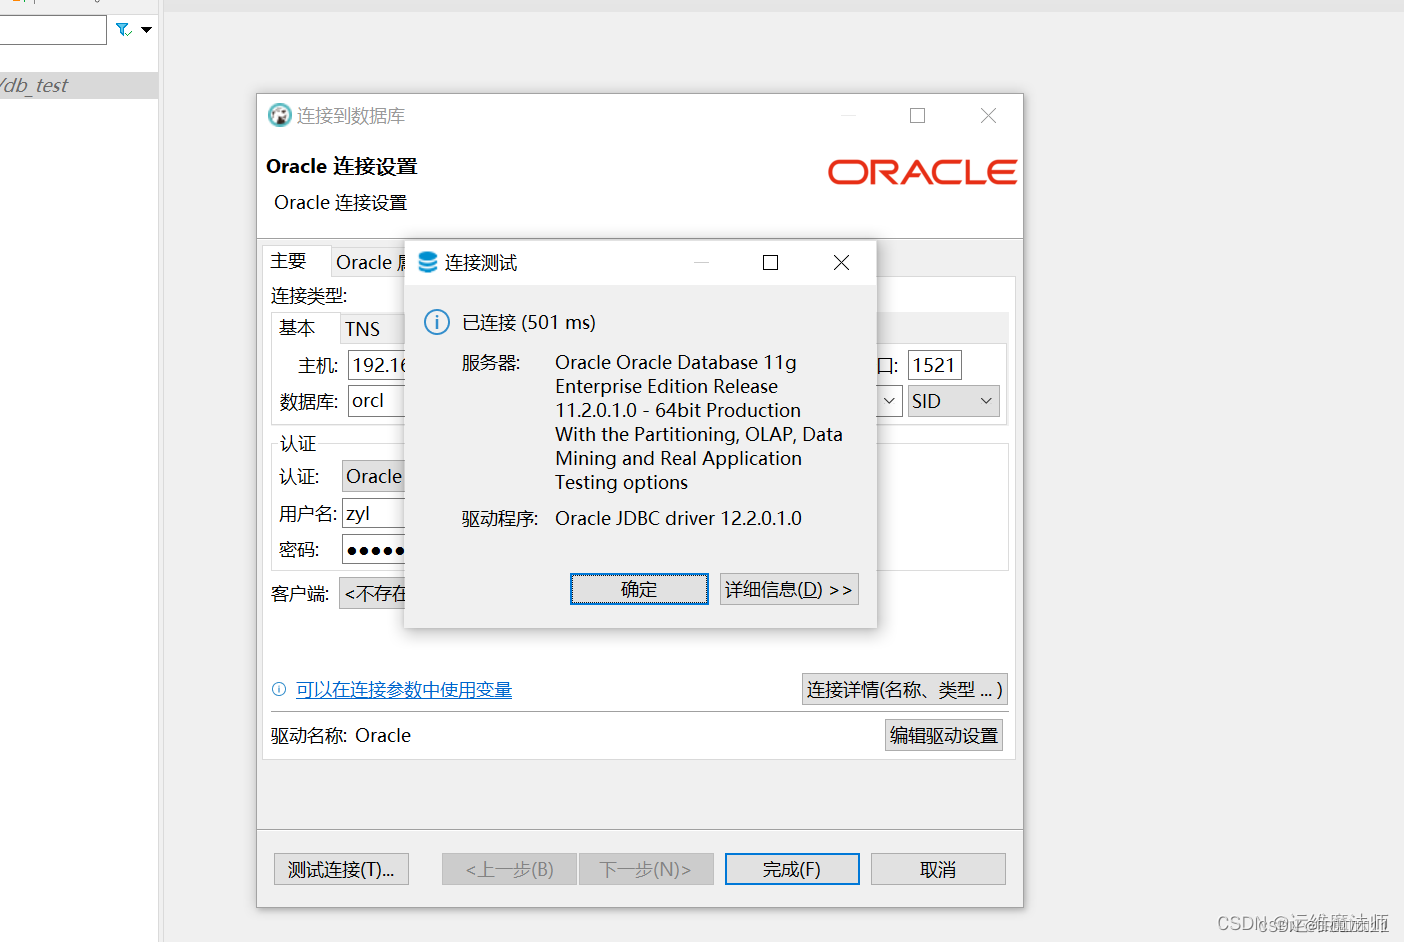Image resolution: width=1404 pixels, height=942 pixels.
Task: Close the 连接测试 dialog
Action: [841, 262]
